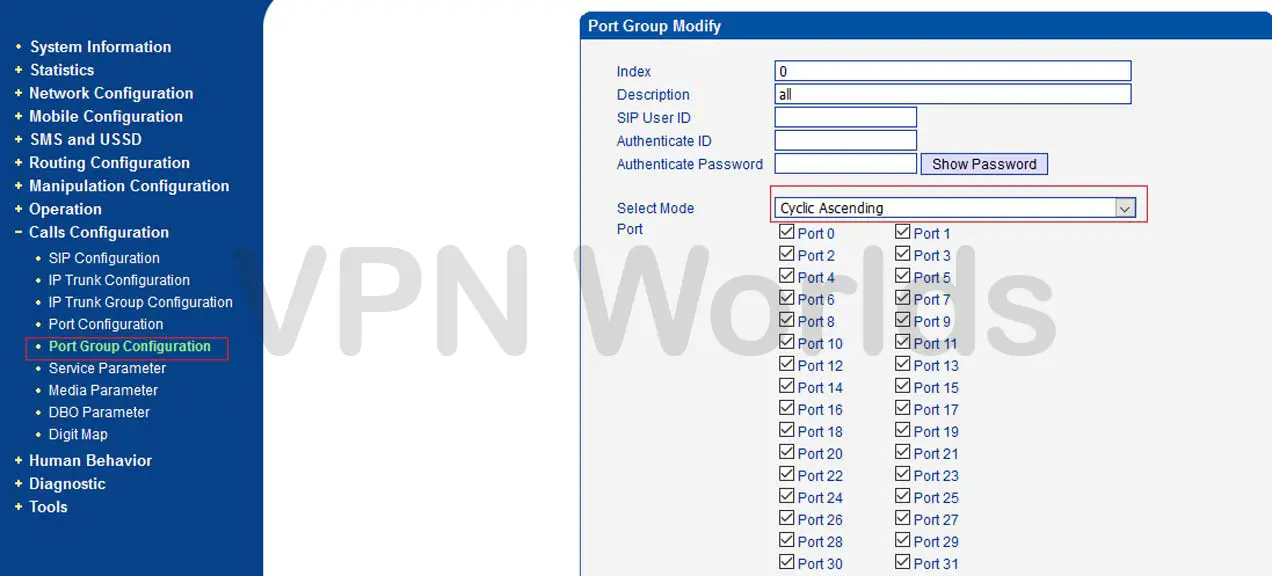The width and height of the screenshot is (1272, 576).
Task: Expand the Statistics section
Action: click(x=62, y=70)
